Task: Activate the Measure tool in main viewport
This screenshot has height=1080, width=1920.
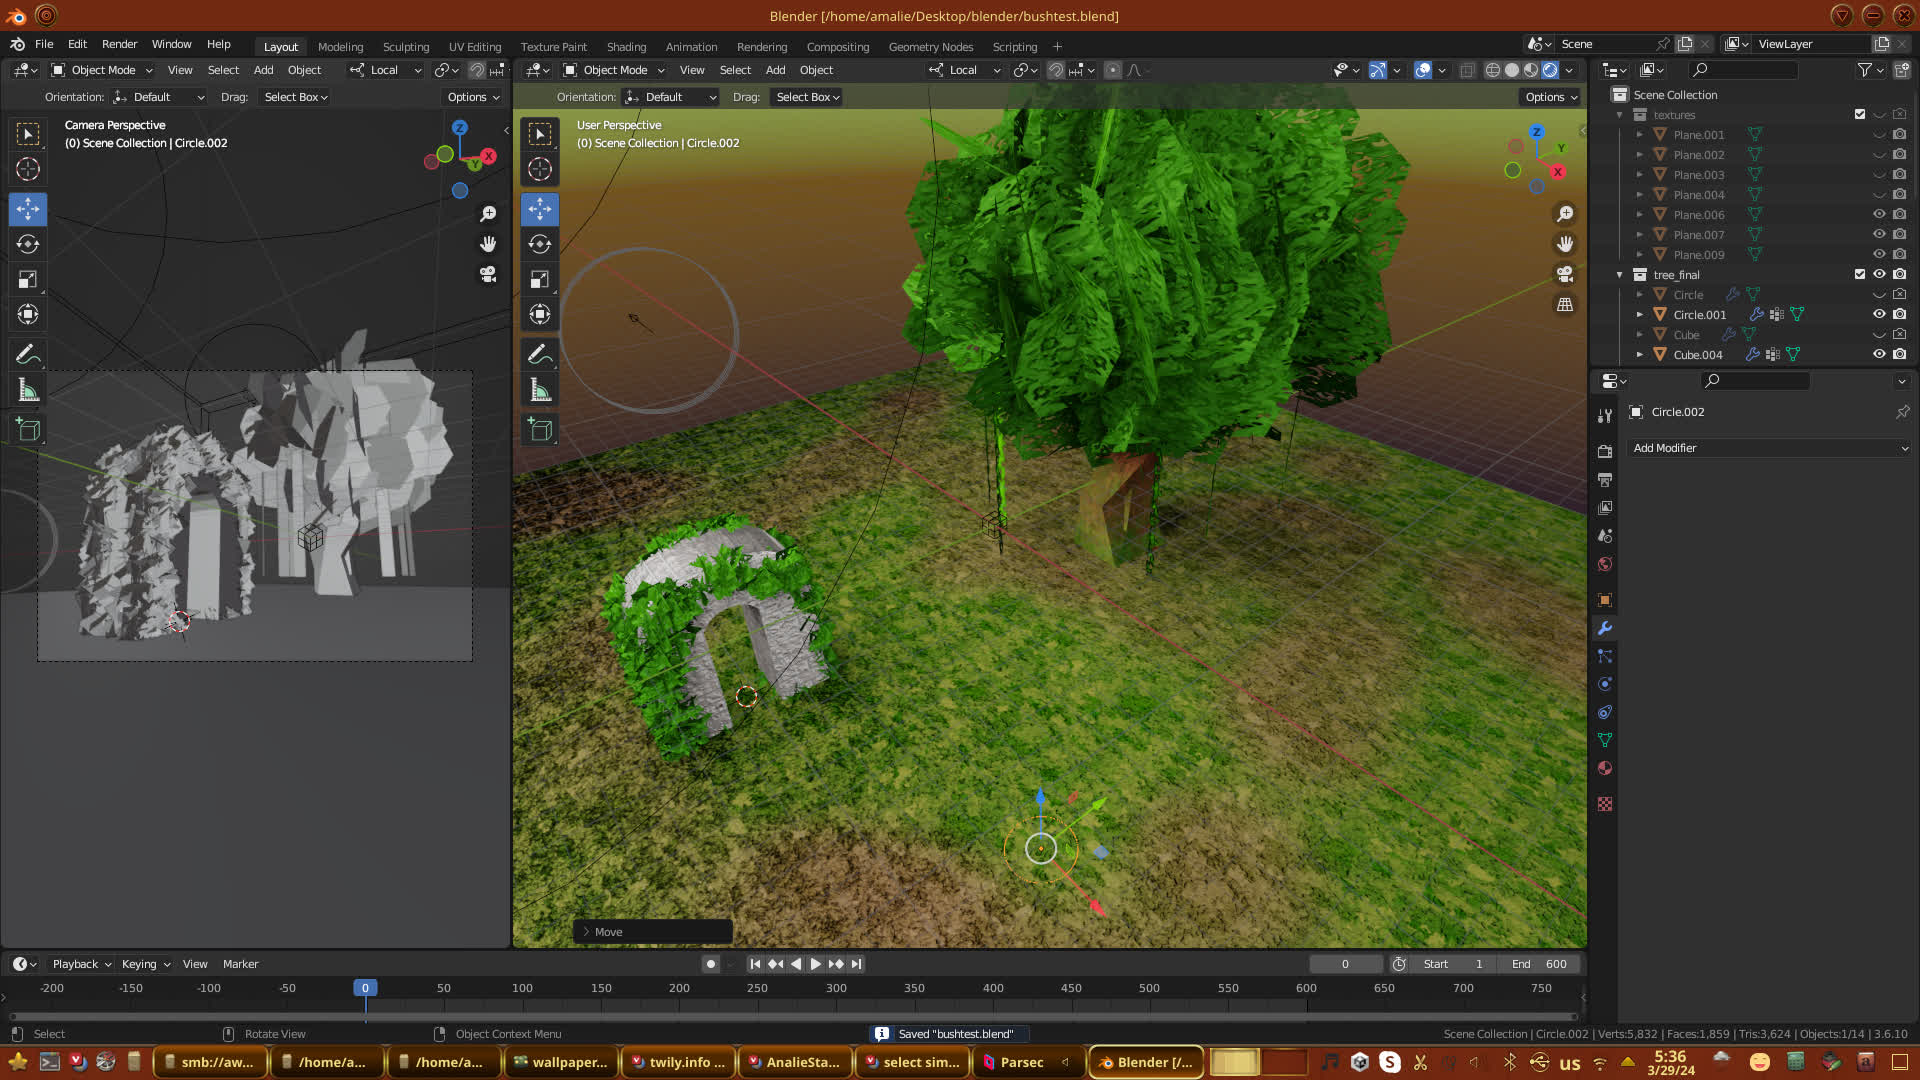Action: click(x=540, y=390)
